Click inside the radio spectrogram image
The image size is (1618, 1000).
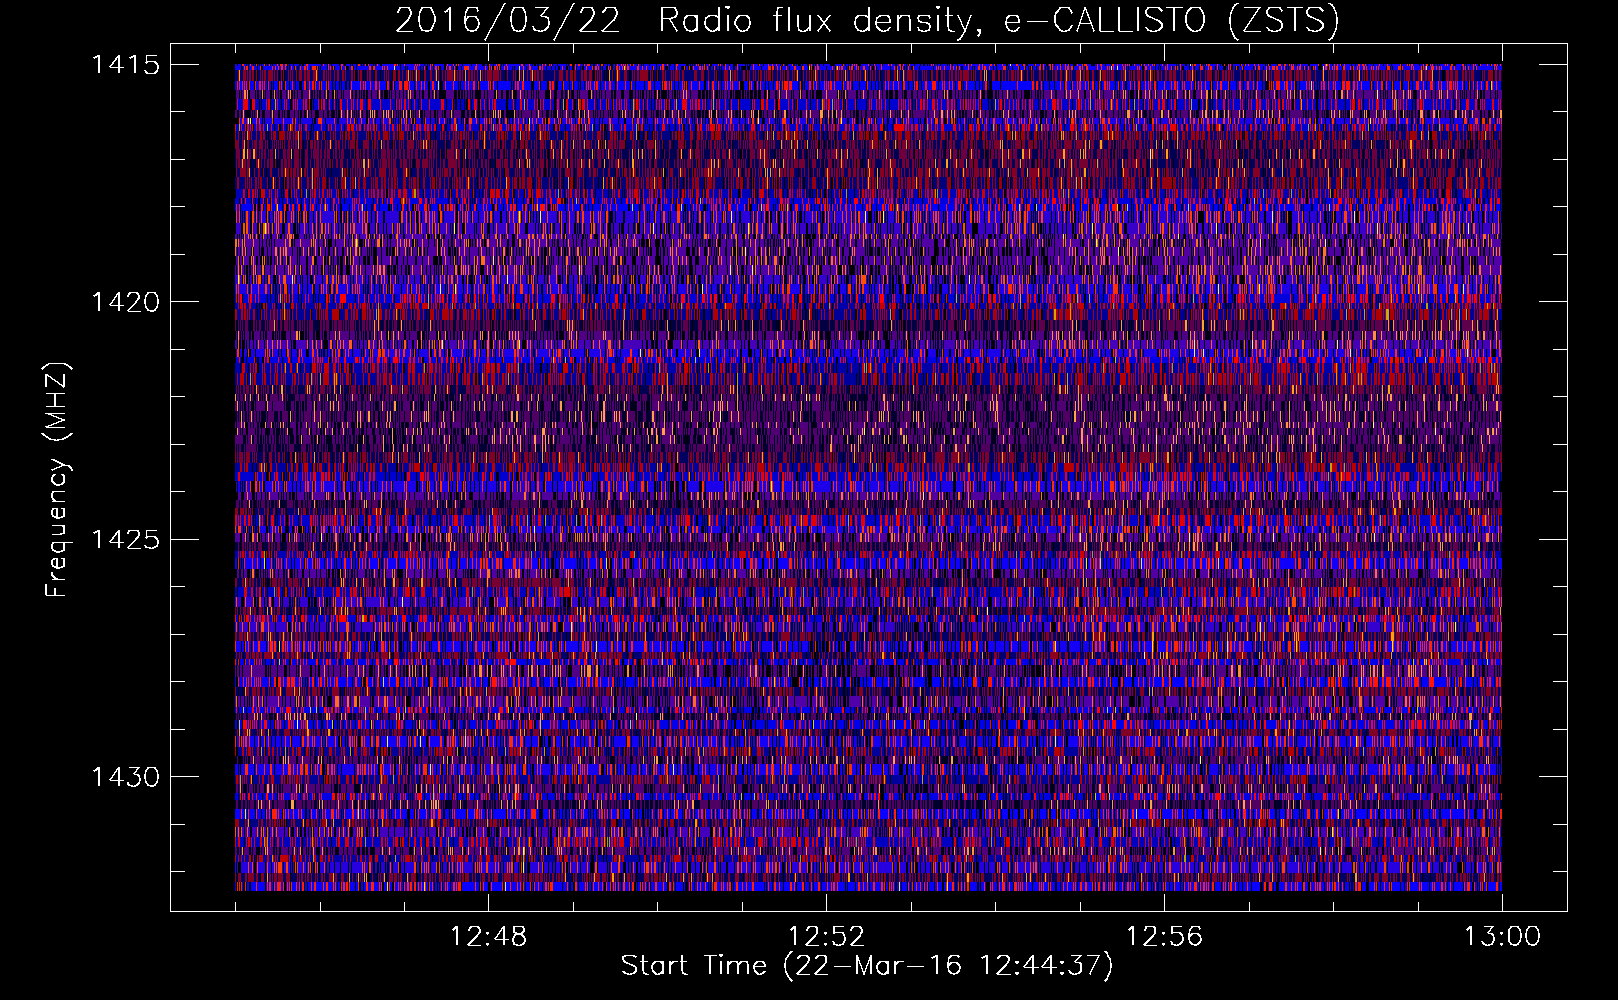[868, 477]
